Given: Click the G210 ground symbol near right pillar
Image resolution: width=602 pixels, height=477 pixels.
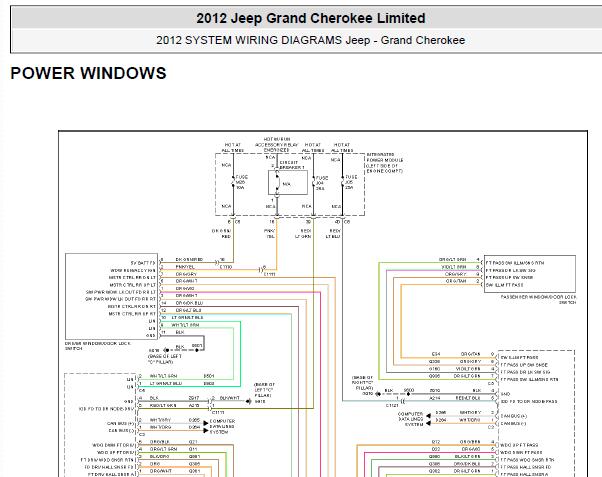Looking at the screenshot, I should point(378,394).
